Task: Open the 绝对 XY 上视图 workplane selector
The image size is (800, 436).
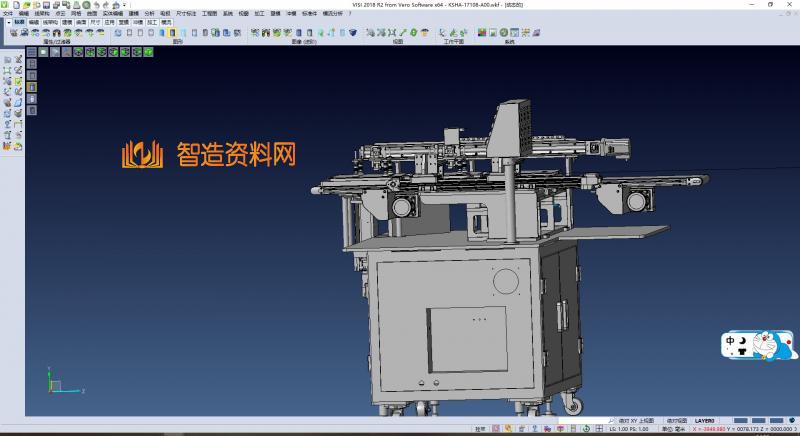Action: (x=636, y=421)
